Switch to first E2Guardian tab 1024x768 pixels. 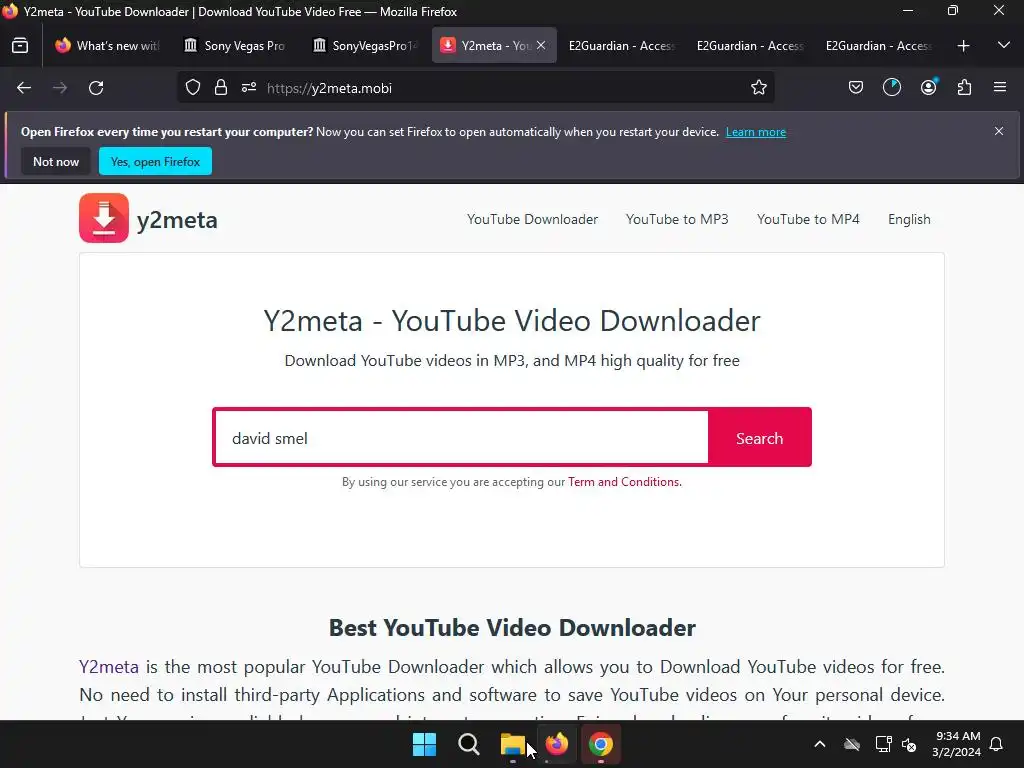pos(621,46)
